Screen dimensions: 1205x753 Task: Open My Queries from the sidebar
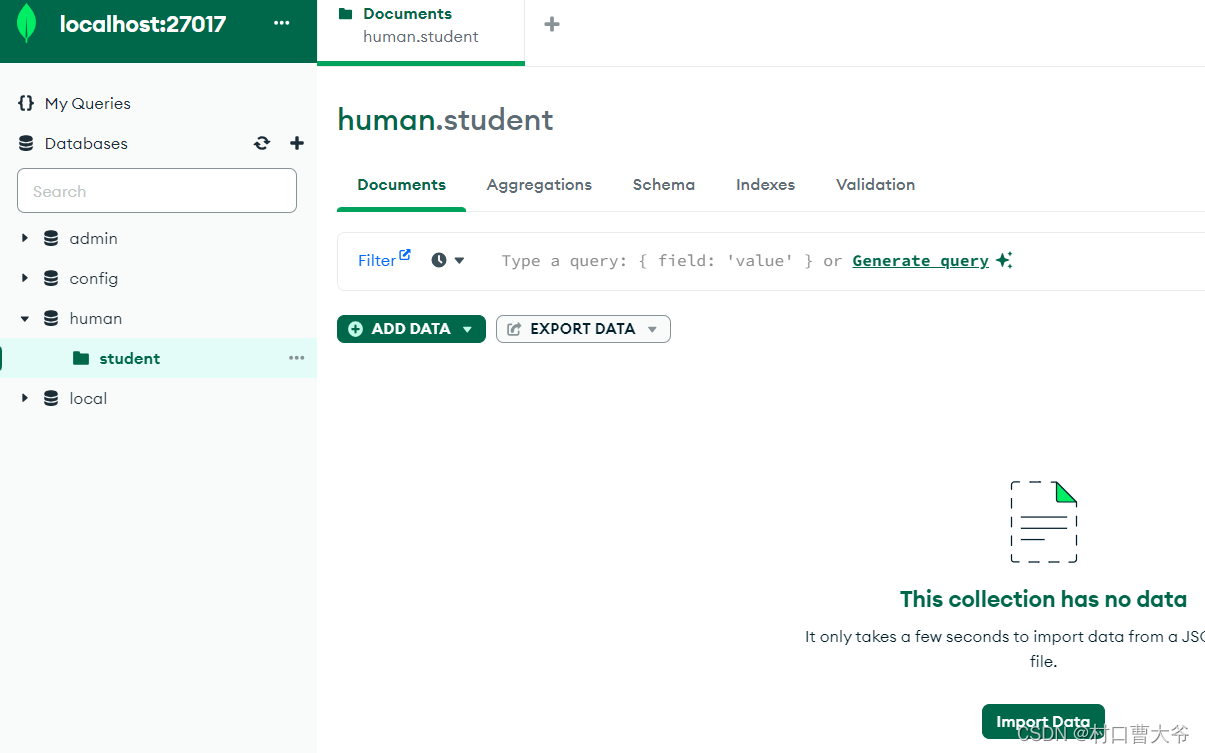[86, 103]
